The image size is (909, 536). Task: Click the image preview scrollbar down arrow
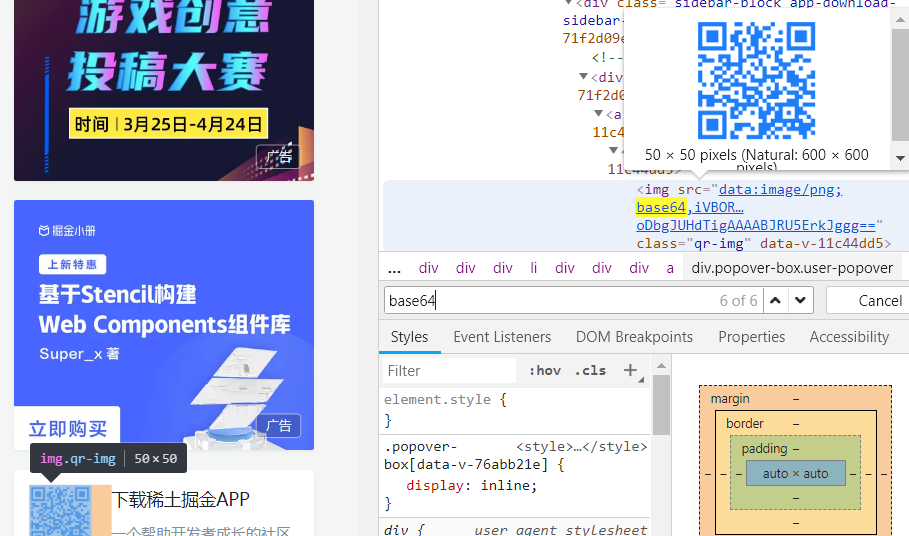point(900,158)
